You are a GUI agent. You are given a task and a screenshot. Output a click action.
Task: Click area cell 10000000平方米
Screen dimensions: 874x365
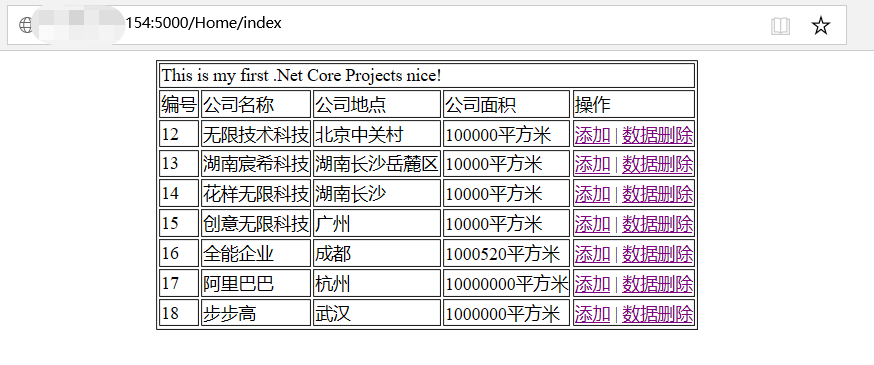tap(507, 284)
